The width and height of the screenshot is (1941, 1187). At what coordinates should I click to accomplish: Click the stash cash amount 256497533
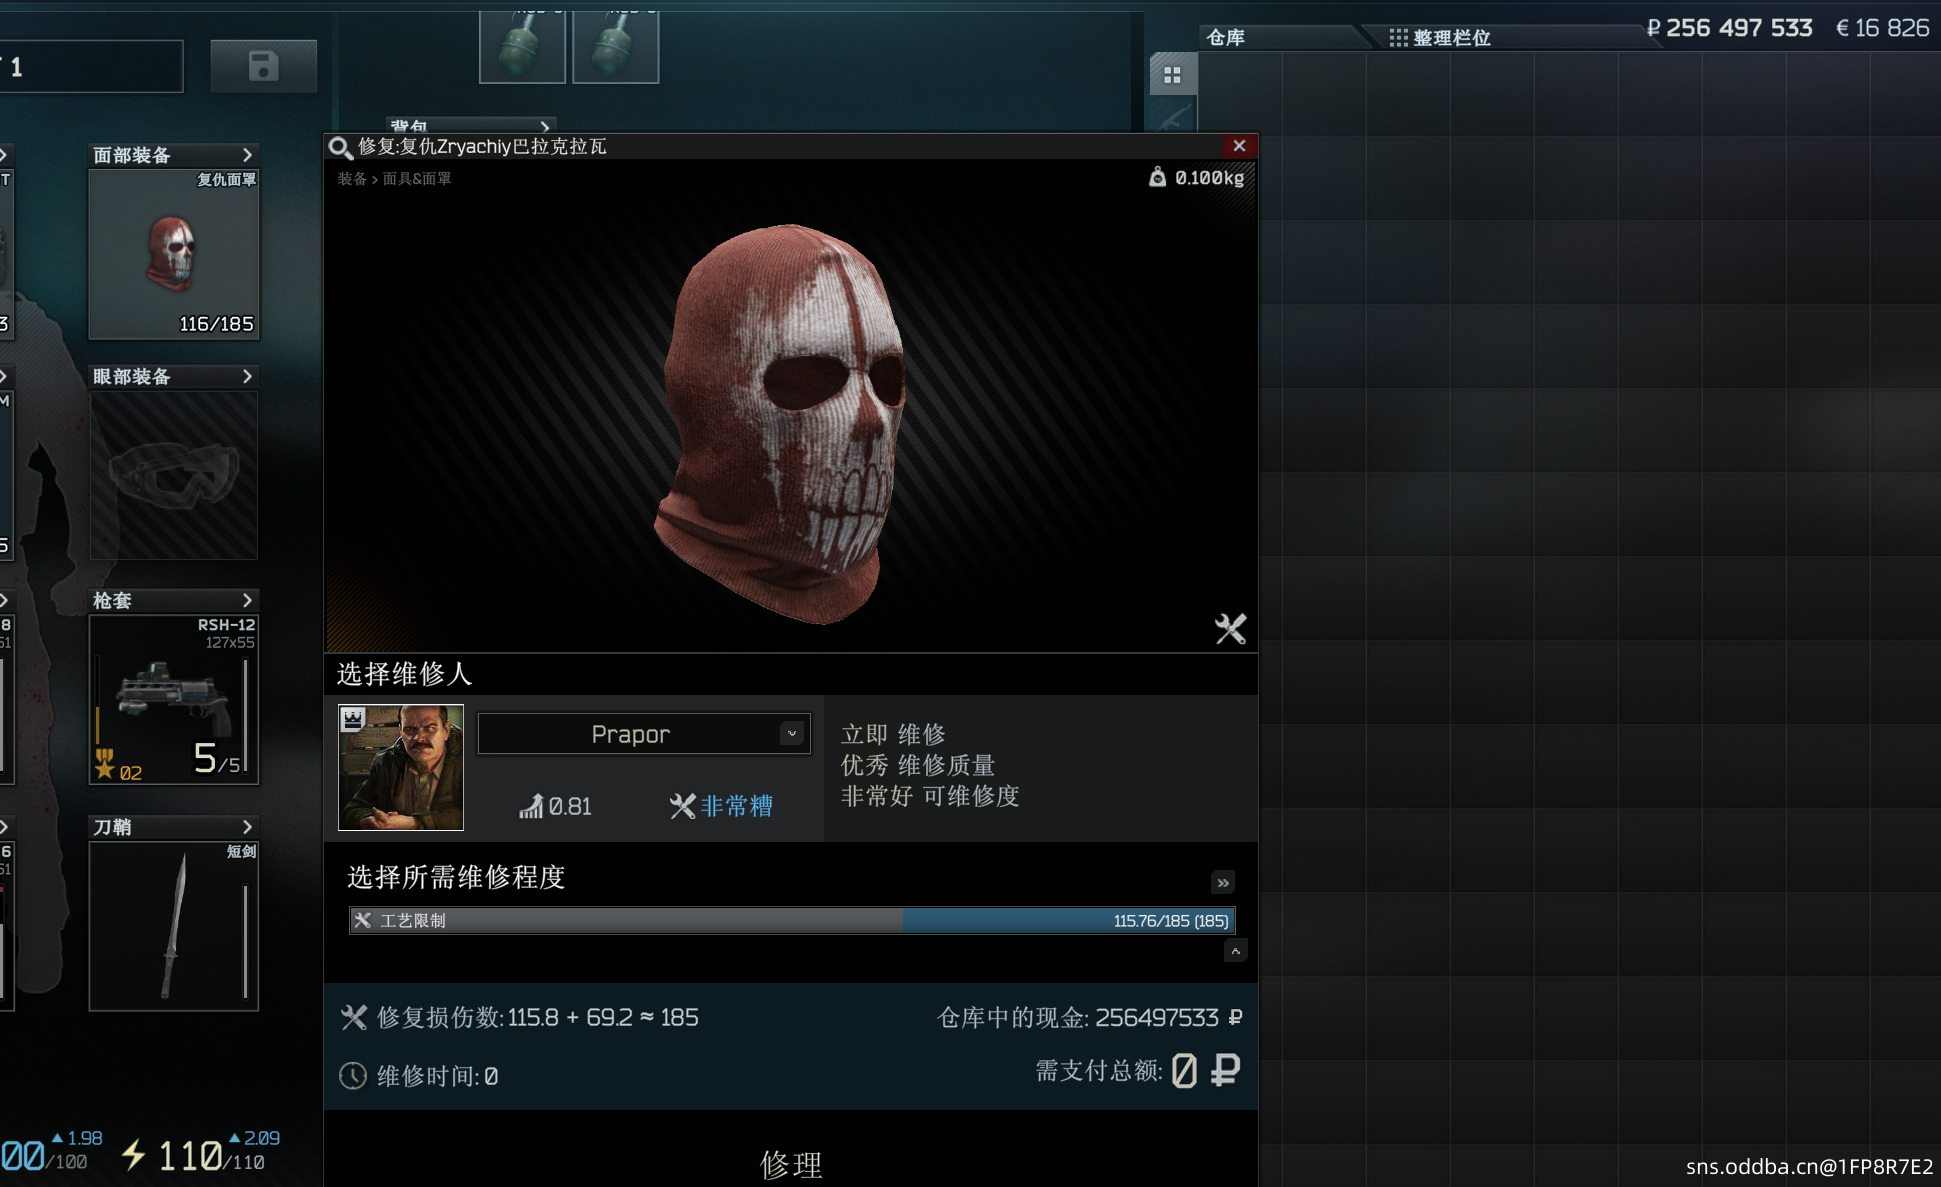tap(1157, 1017)
